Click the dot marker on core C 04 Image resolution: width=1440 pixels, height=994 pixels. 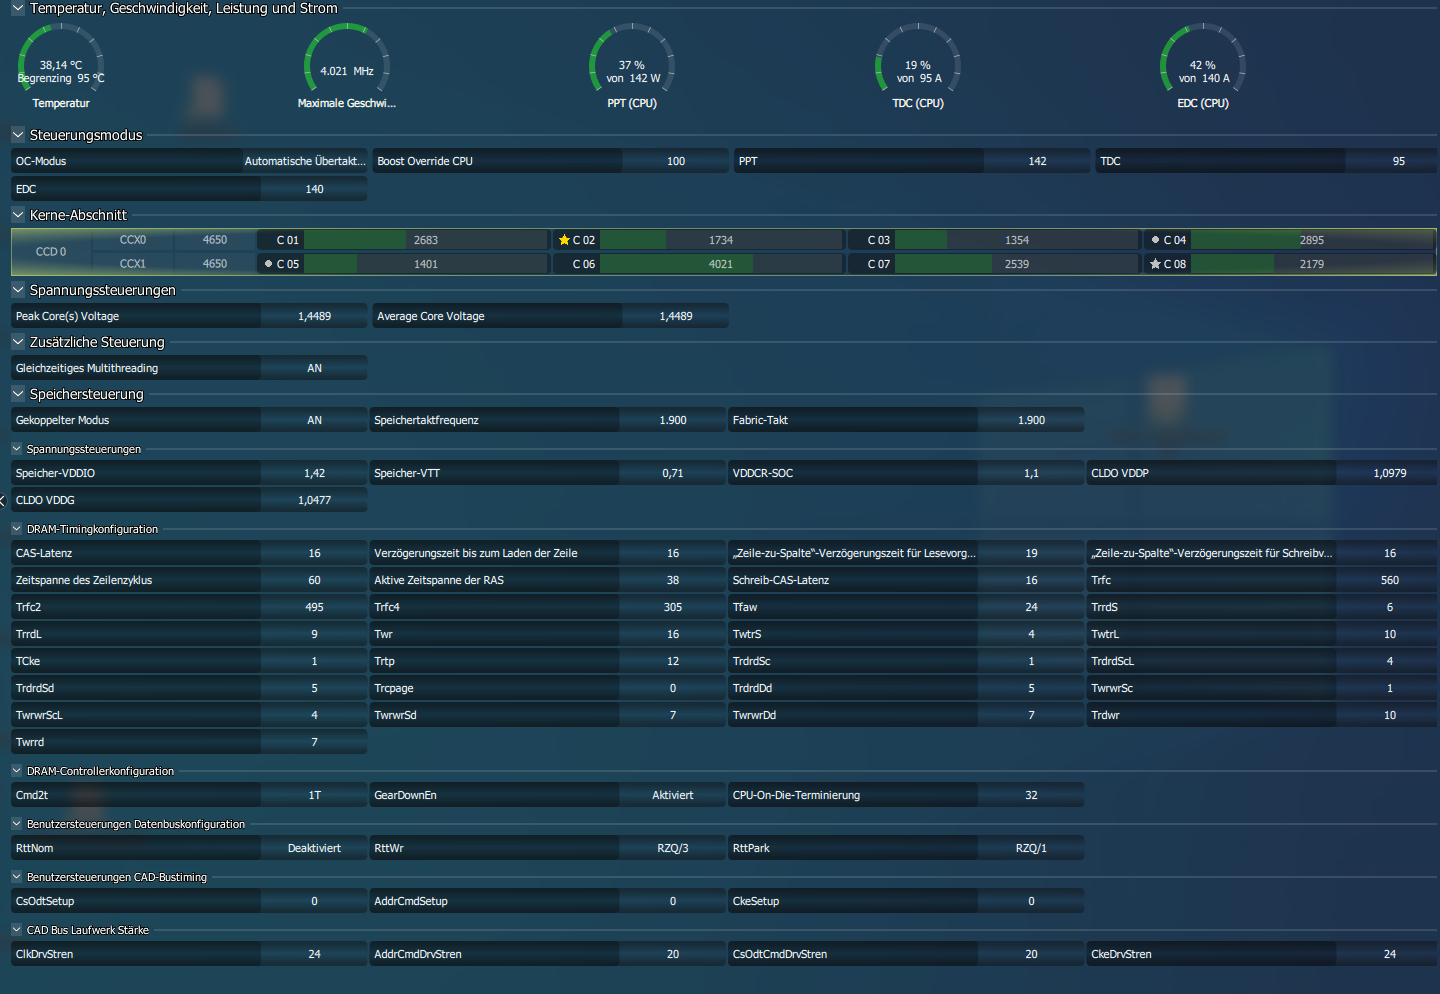click(1155, 240)
